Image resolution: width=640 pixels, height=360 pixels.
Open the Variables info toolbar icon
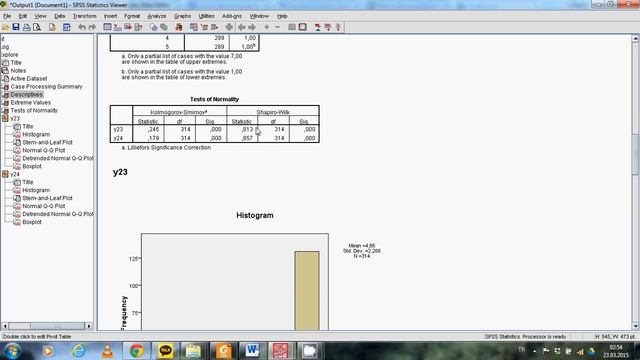[138, 27]
